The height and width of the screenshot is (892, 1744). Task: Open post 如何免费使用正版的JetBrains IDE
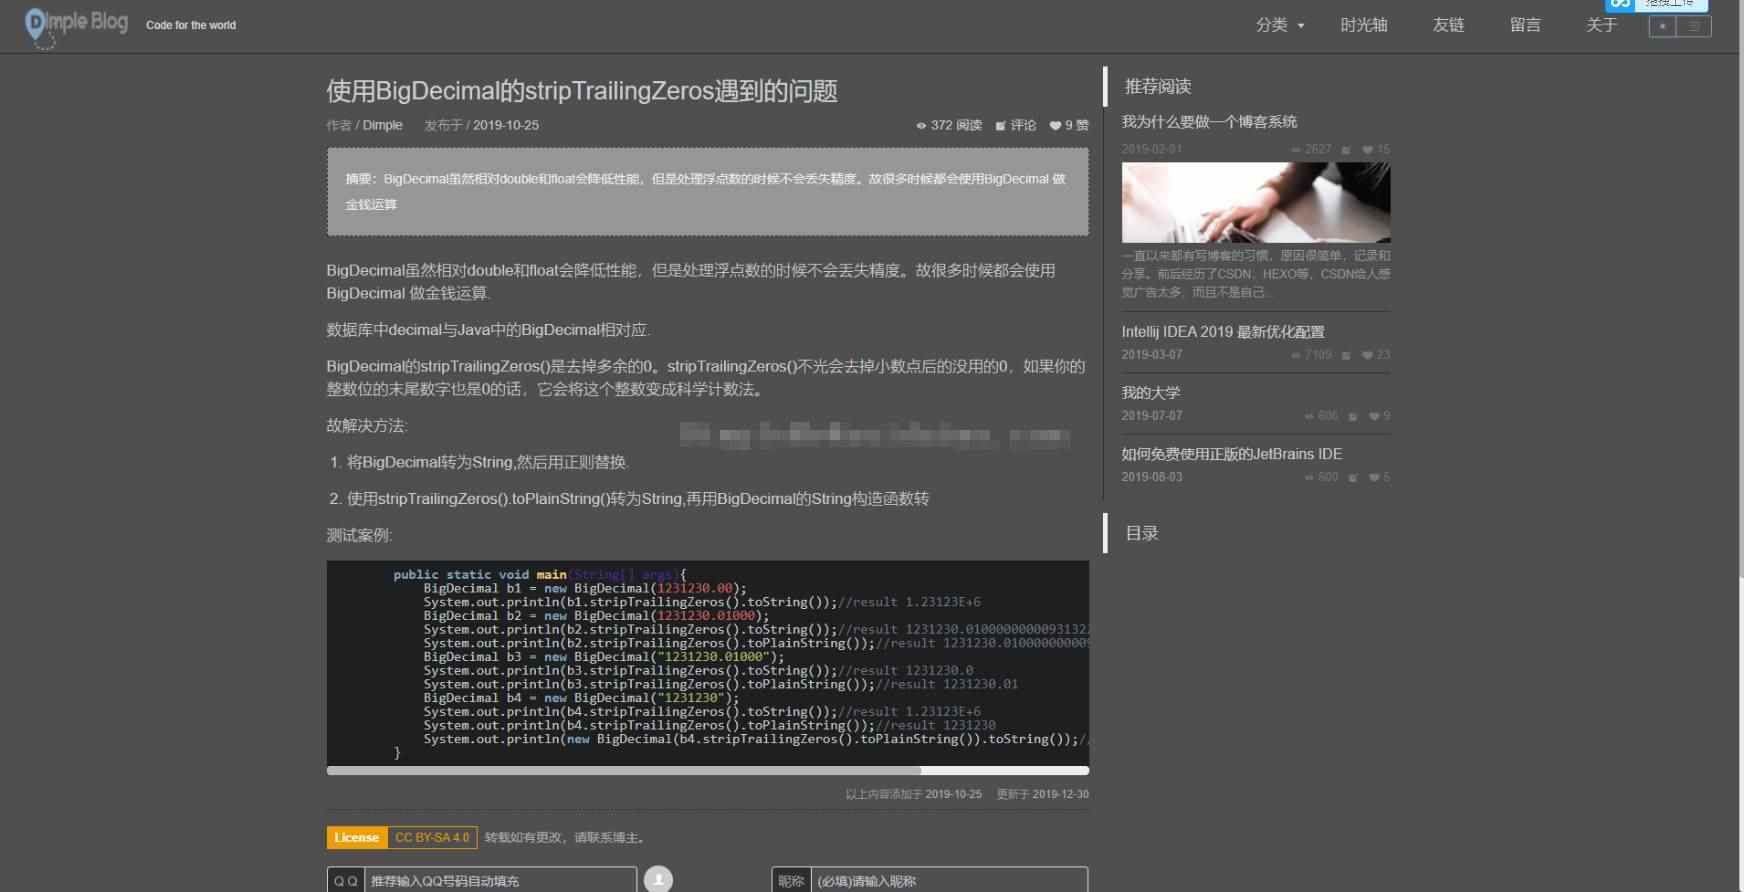(x=1232, y=453)
